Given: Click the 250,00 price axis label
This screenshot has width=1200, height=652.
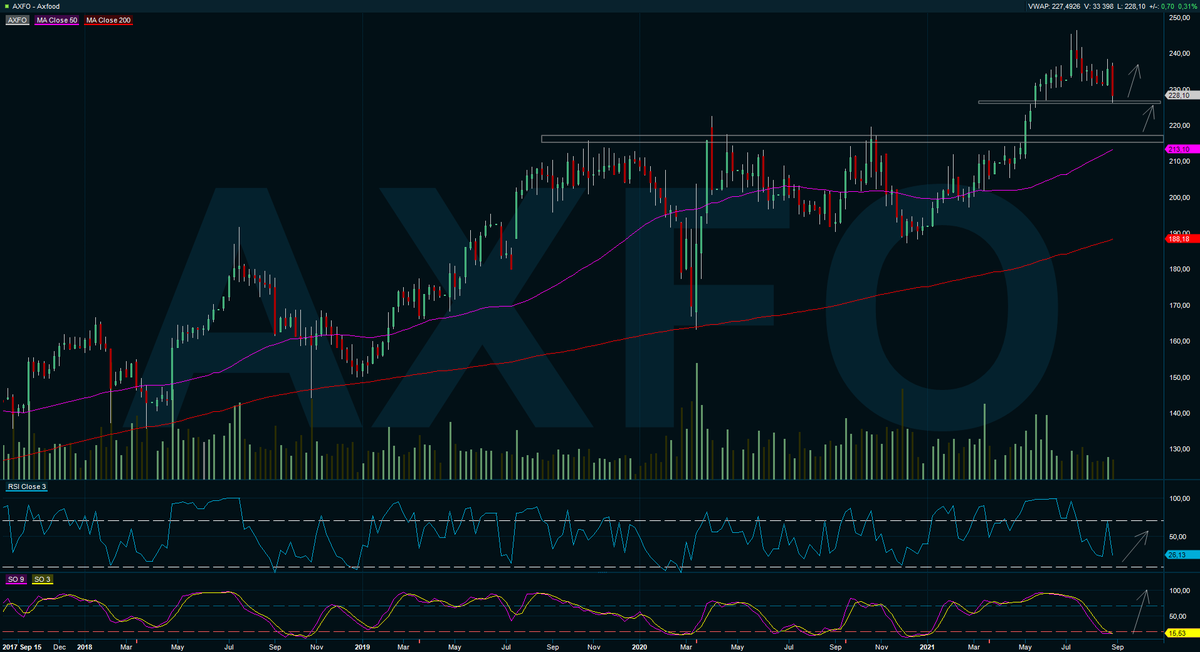Looking at the screenshot, I should [x=1178, y=17].
